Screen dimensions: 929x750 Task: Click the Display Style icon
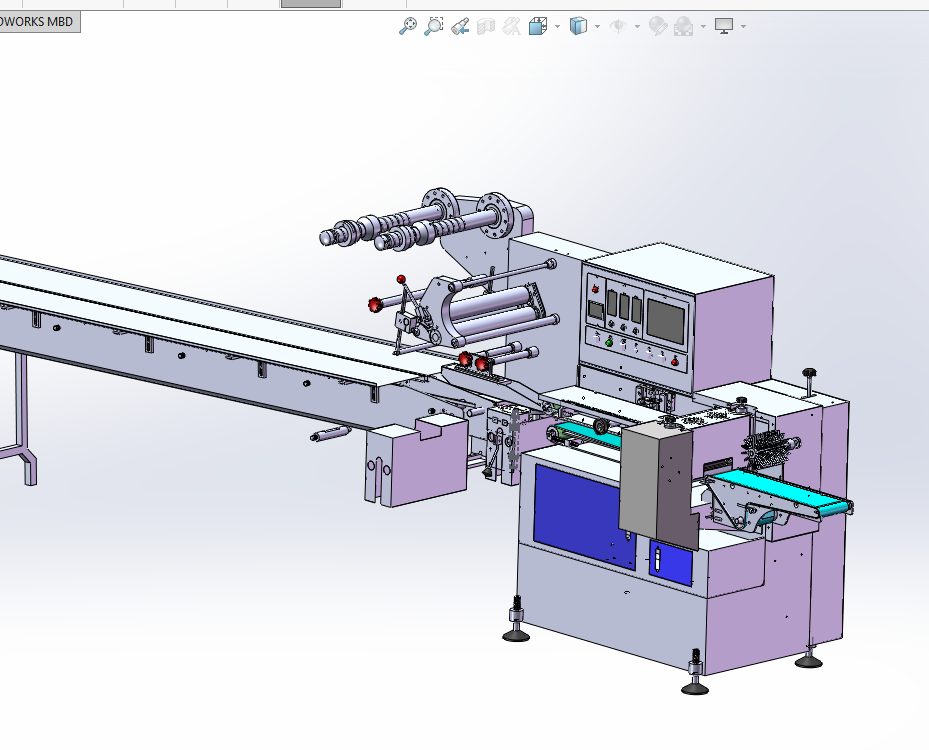pyautogui.click(x=578, y=26)
